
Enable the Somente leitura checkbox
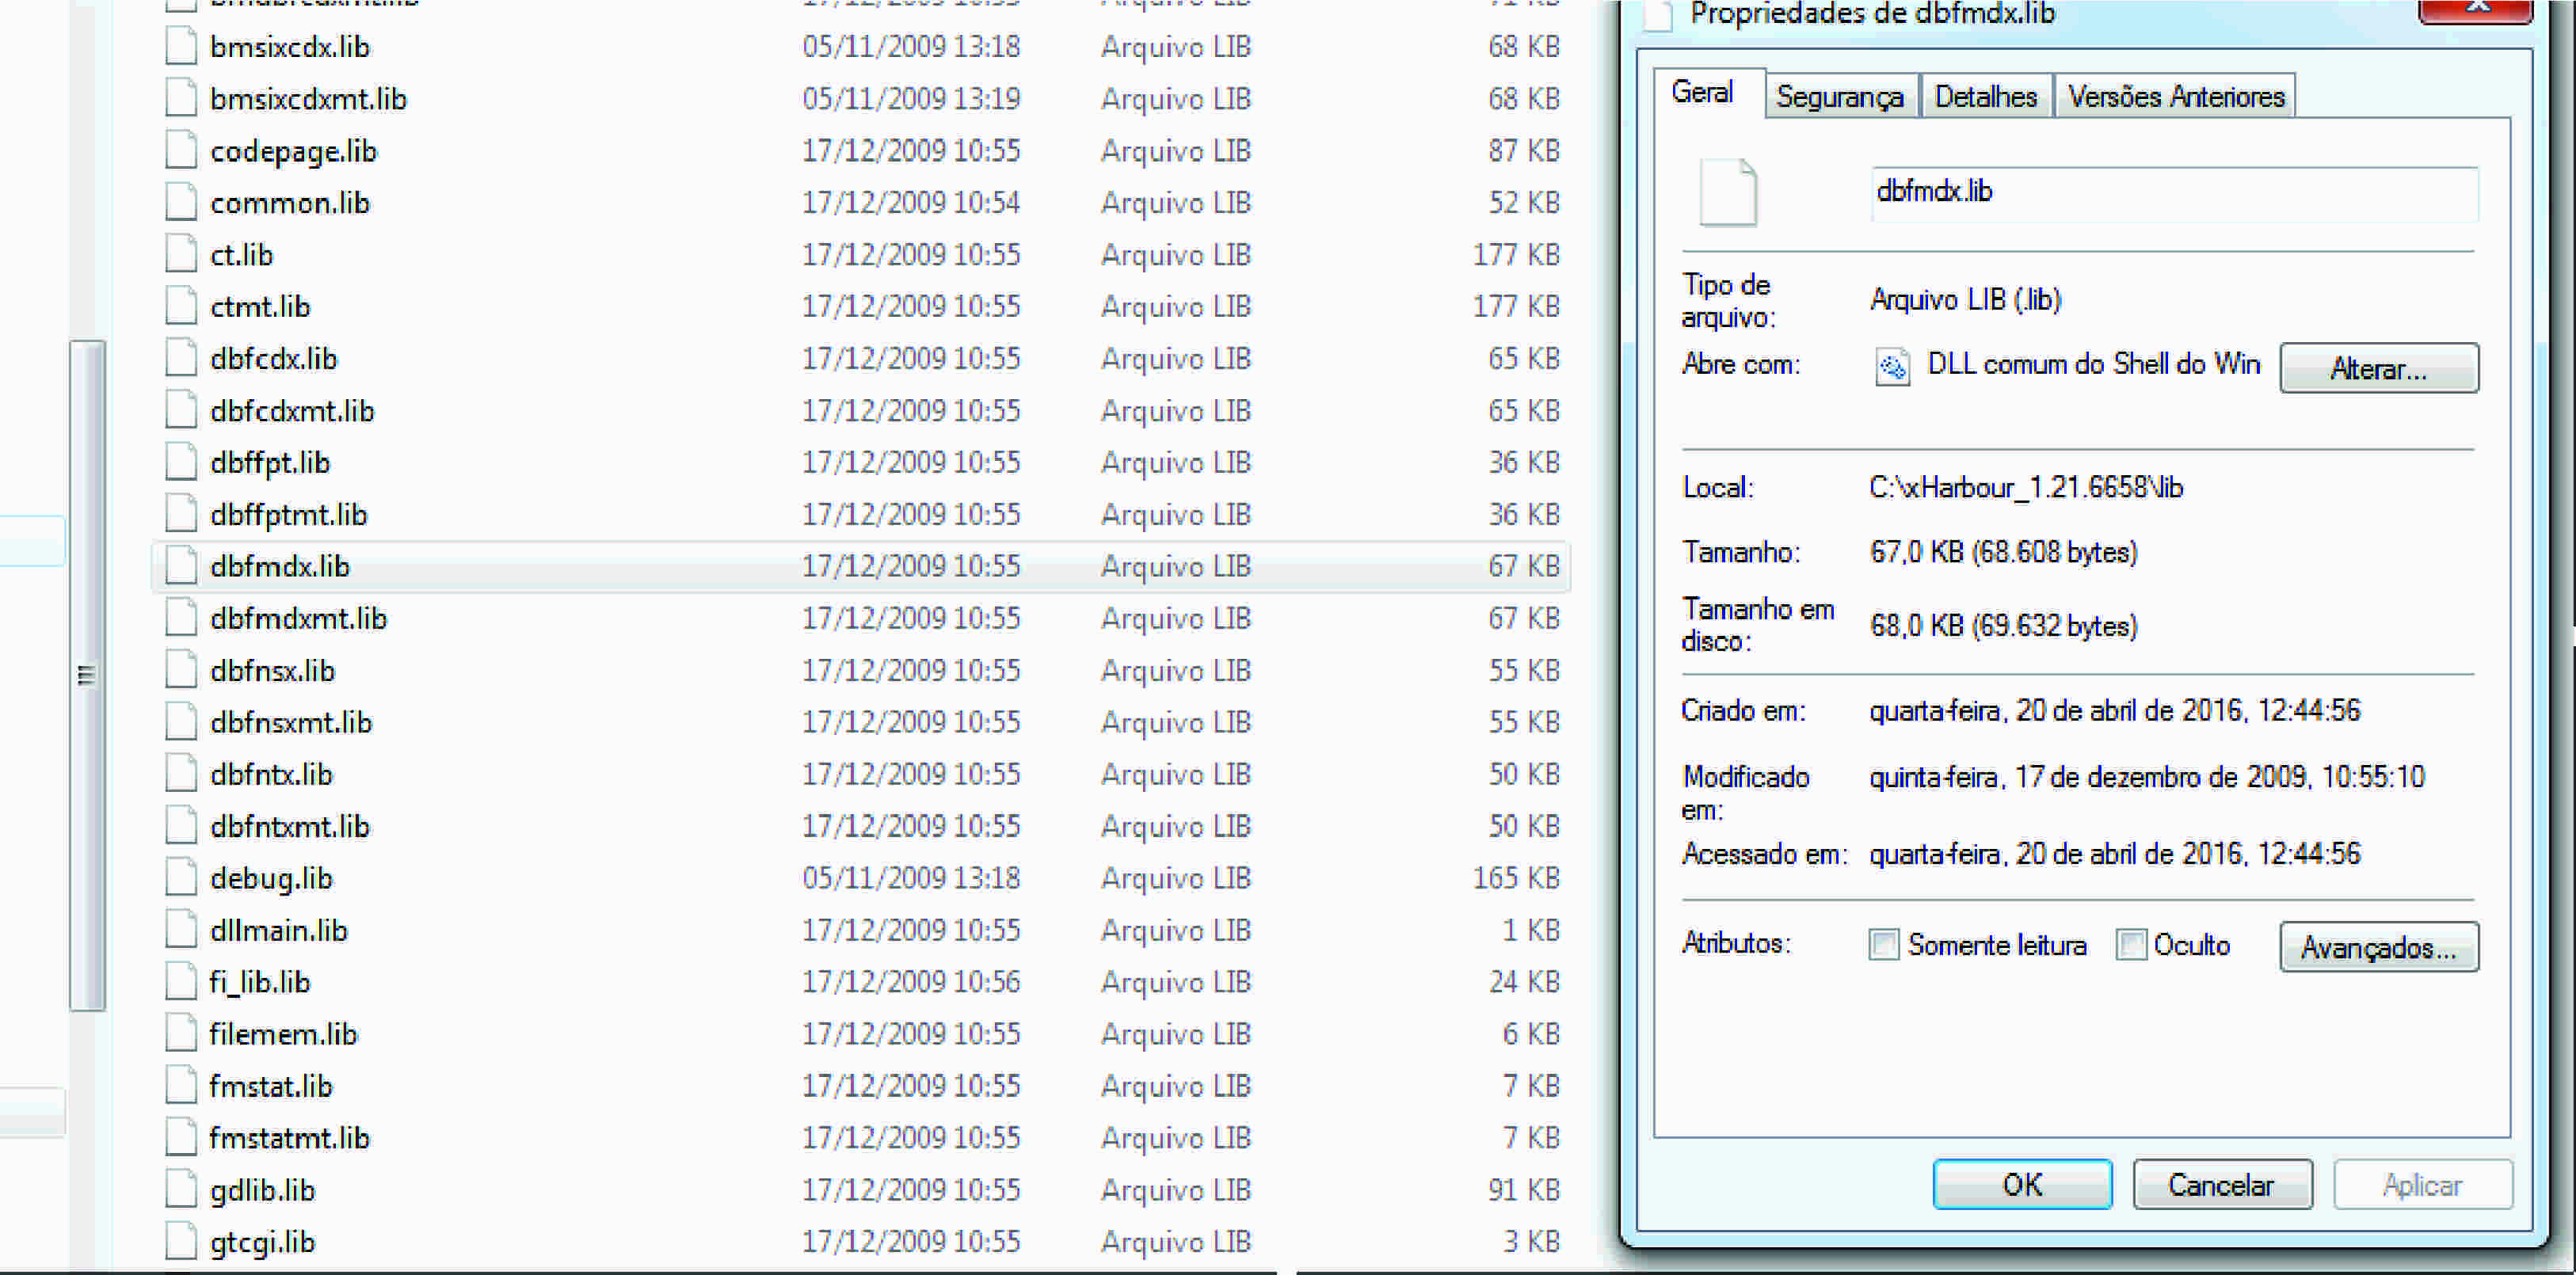(1884, 945)
